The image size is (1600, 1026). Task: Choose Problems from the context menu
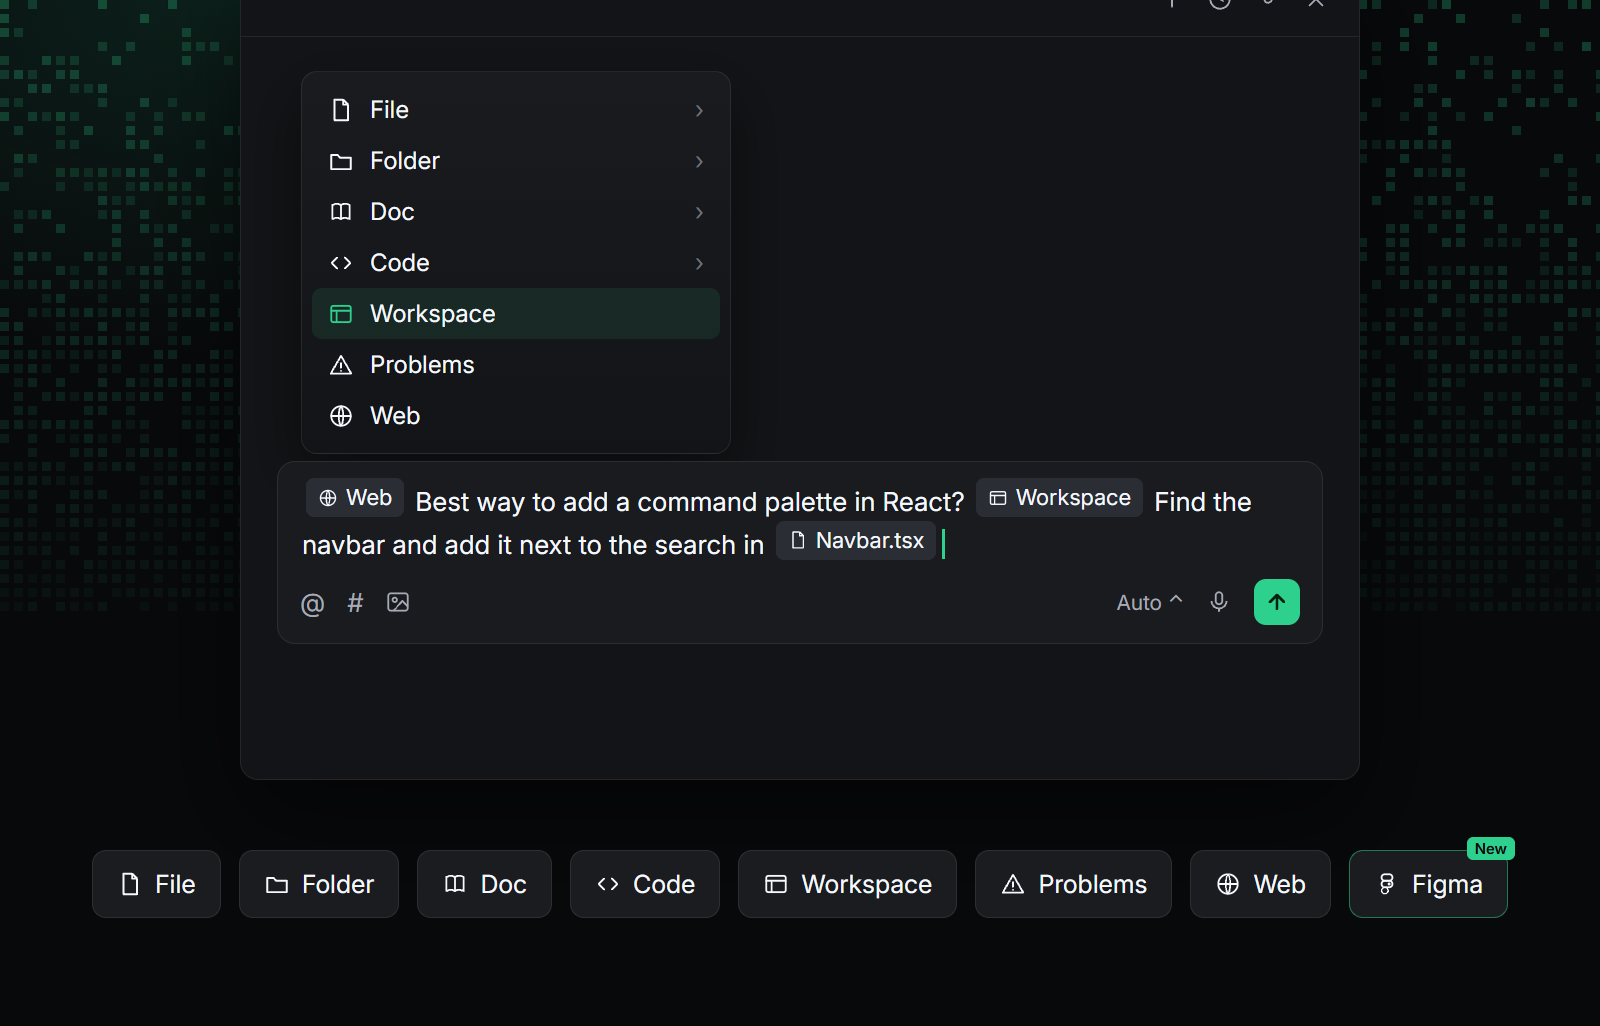click(516, 365)
